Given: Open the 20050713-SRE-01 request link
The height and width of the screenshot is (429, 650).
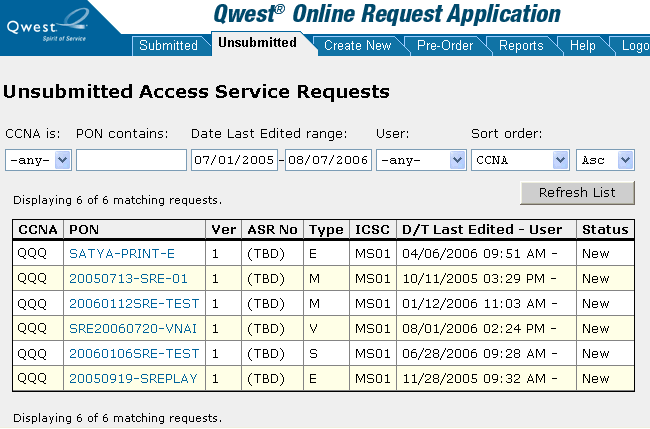Looking at the screenshot, I should 129,279.
